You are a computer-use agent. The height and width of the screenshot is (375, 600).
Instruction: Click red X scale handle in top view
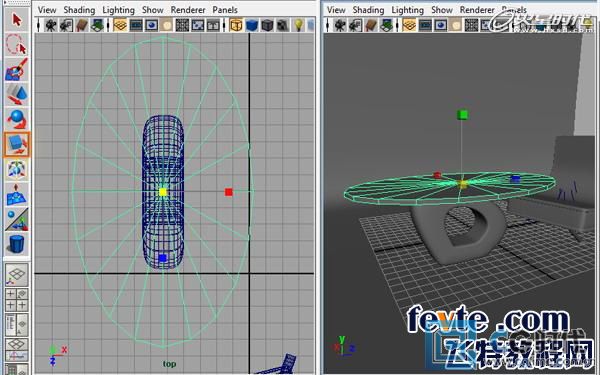(x=229, y=192)
